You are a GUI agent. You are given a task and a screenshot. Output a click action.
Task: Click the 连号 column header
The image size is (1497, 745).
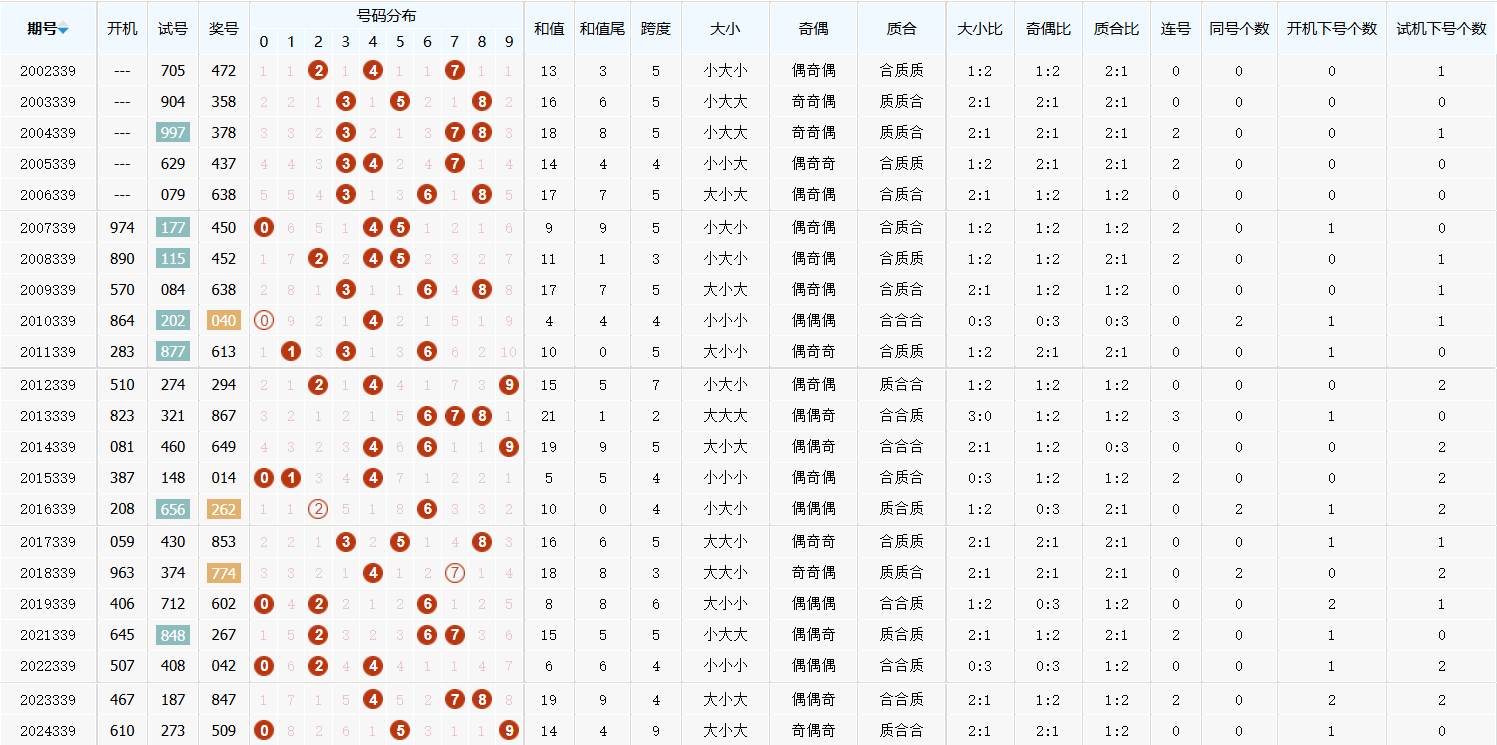click(1175, 28)
